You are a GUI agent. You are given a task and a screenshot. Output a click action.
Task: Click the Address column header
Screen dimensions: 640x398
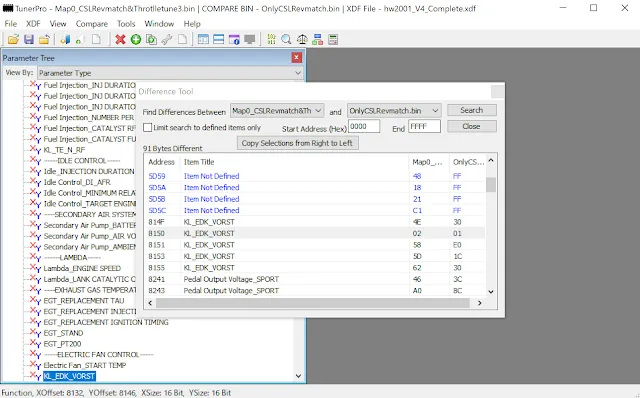point(162,162)
